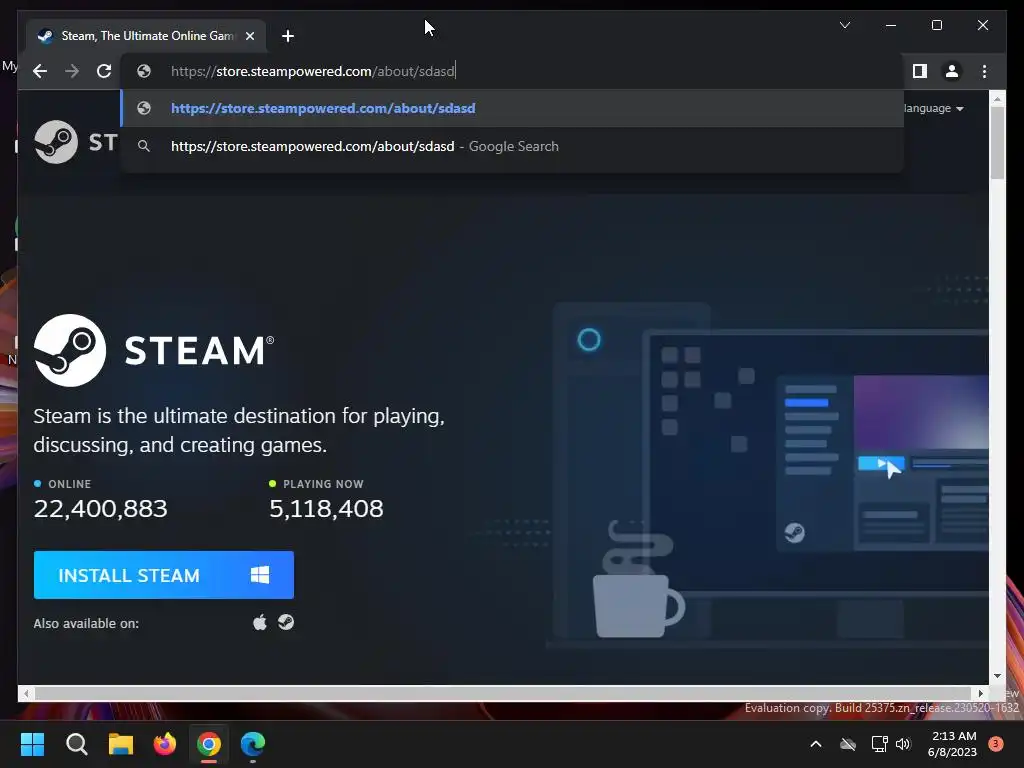Click the INSTALL STEAM button
The image size is (1024, 768).
(164, 575)
